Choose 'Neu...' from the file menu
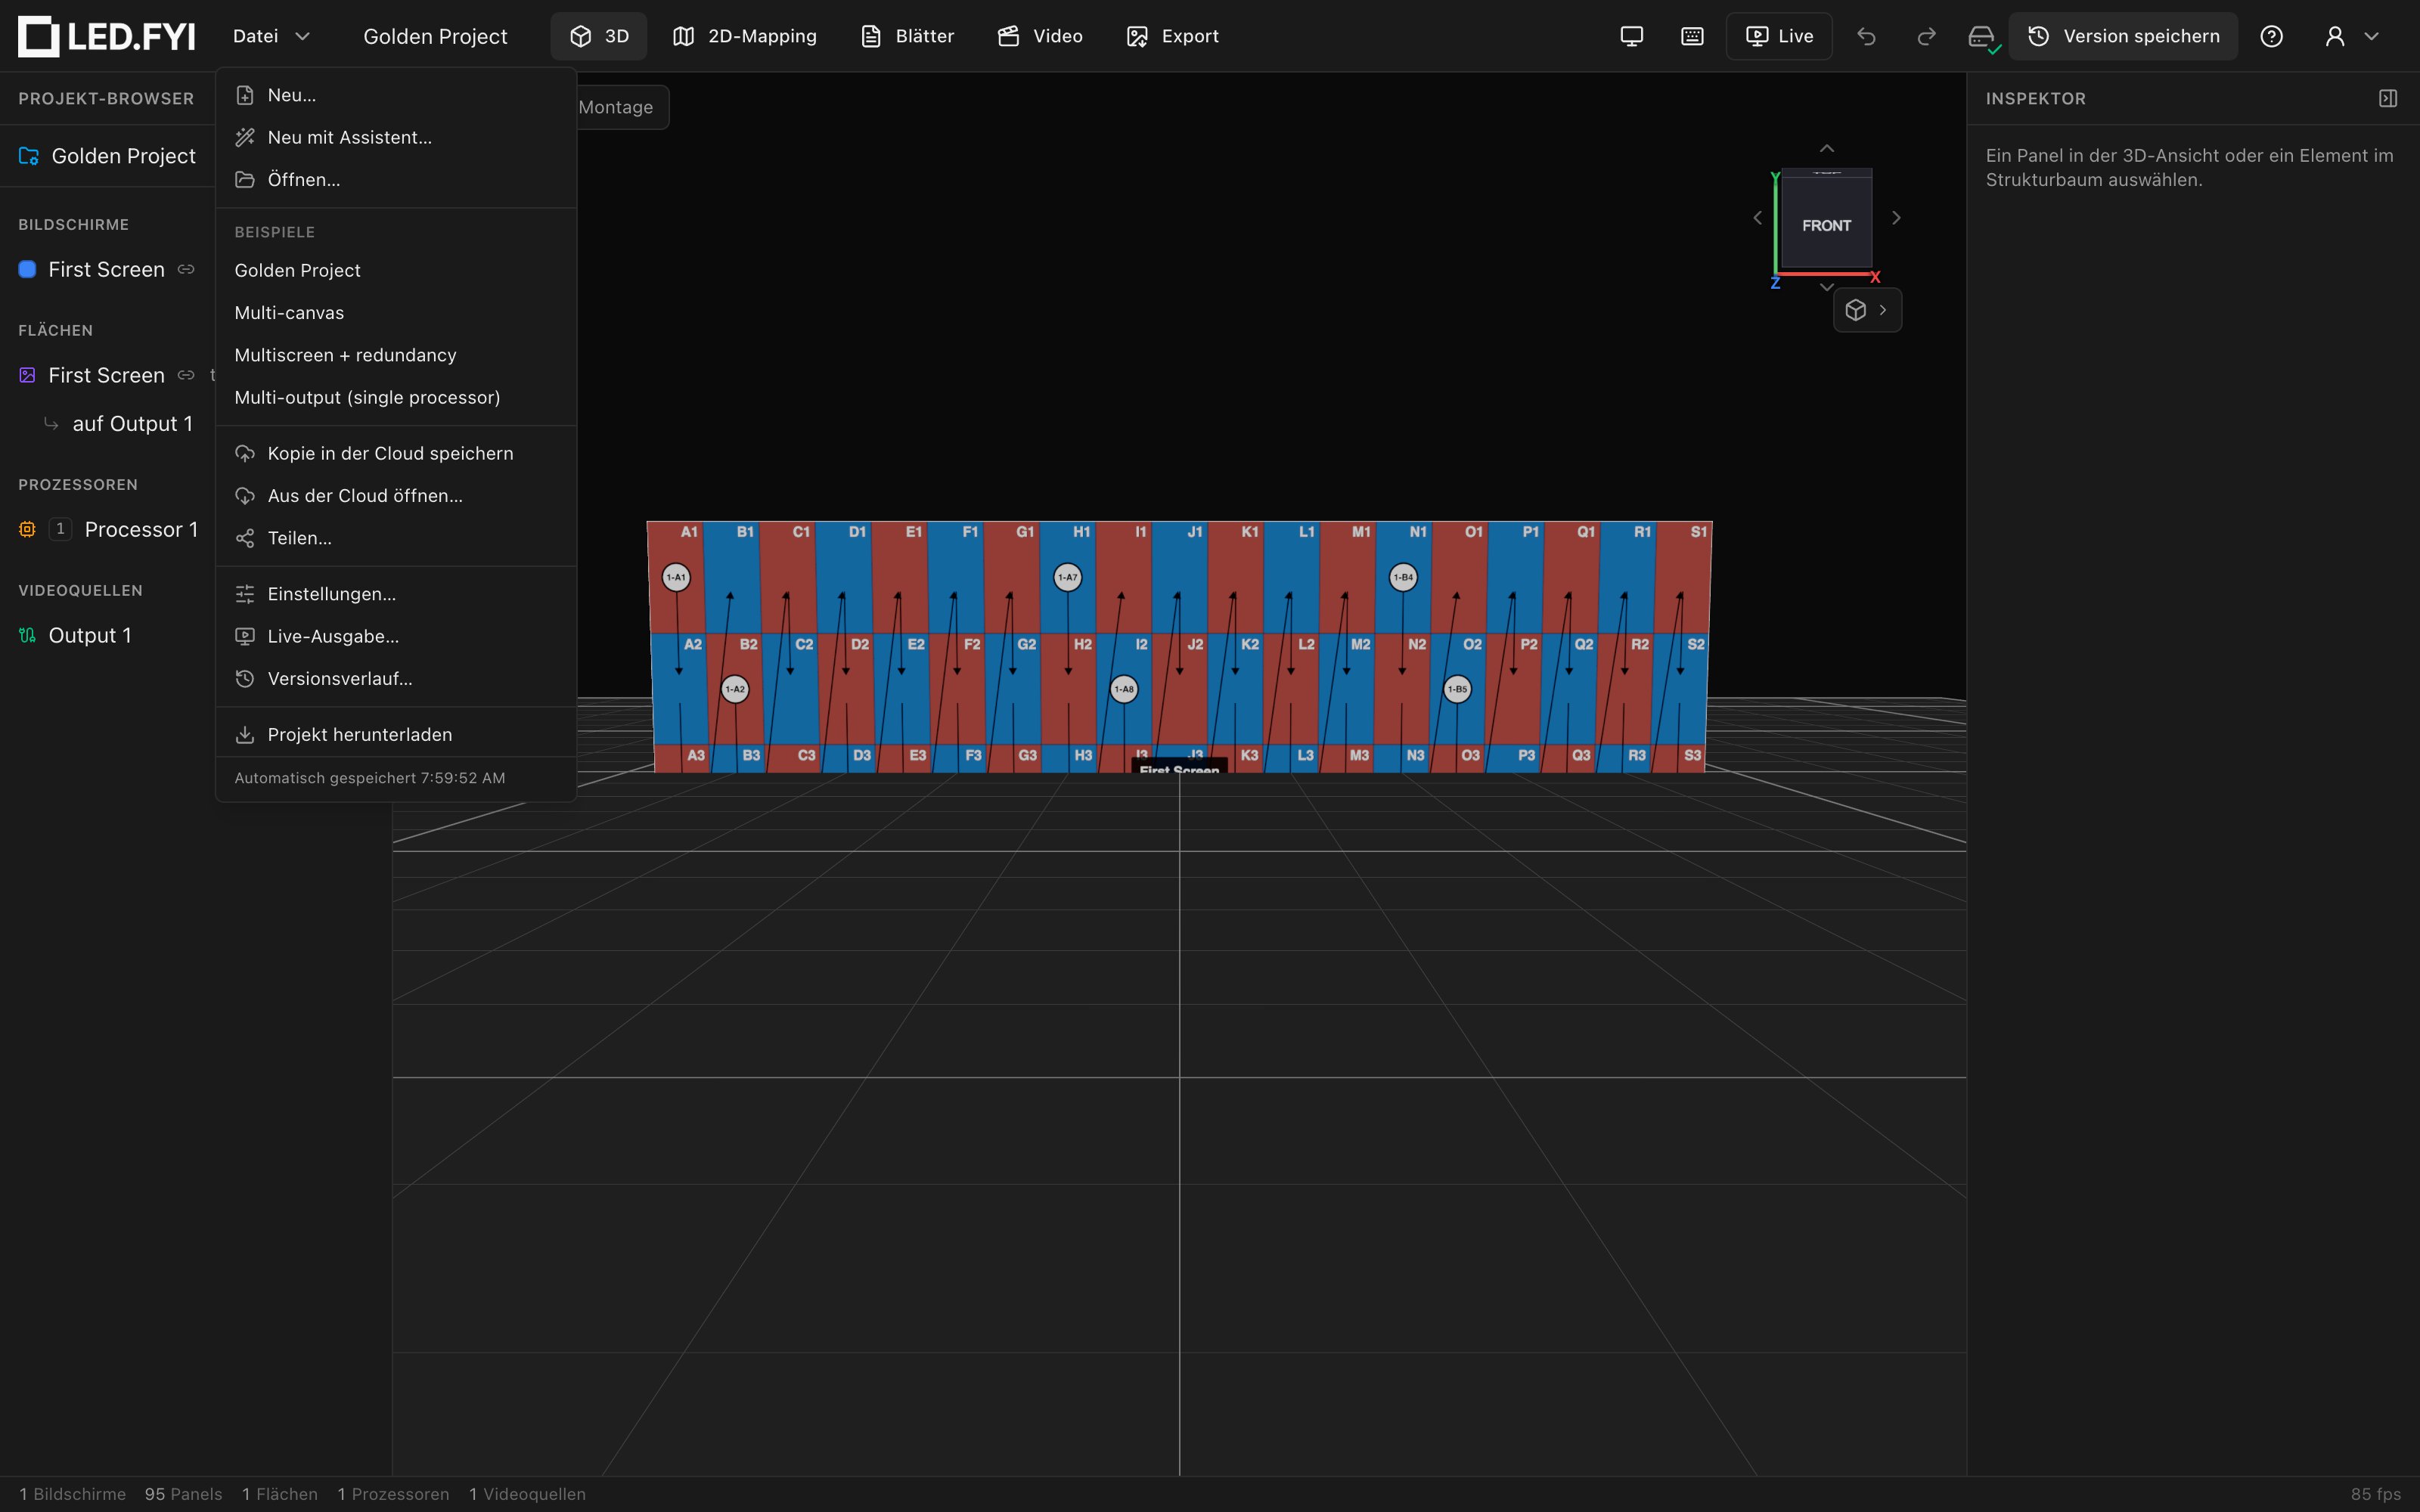 pos(396,95)
